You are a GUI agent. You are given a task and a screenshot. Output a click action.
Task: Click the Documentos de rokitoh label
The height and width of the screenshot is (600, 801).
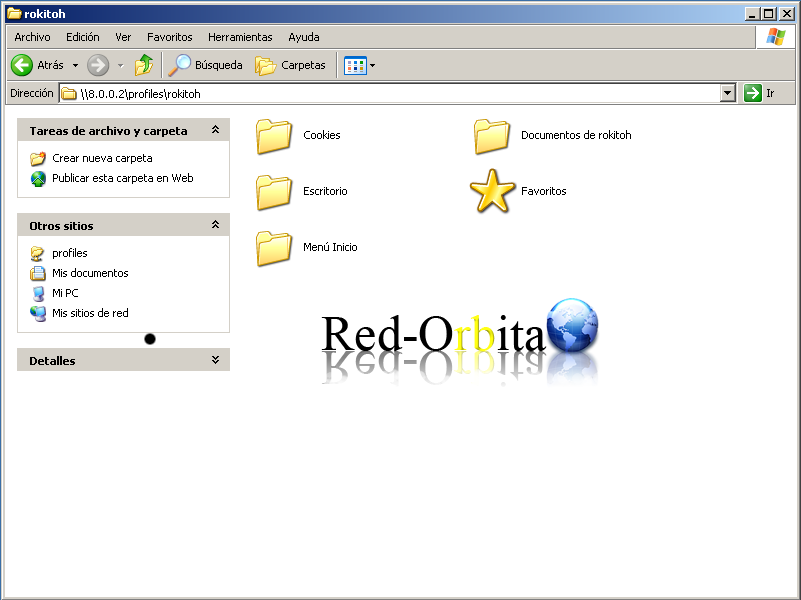click(576, 135)
